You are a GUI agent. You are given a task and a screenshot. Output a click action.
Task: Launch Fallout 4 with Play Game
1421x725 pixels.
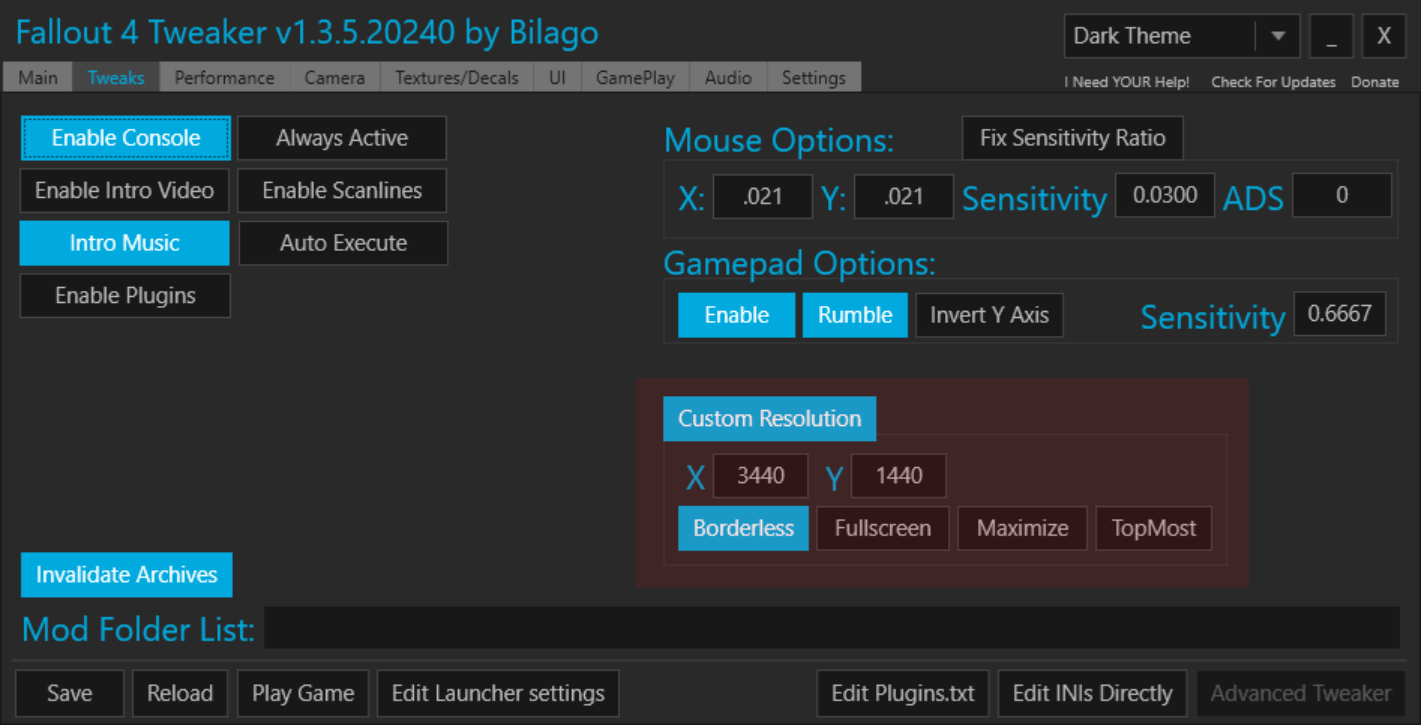tap(303, 693)
